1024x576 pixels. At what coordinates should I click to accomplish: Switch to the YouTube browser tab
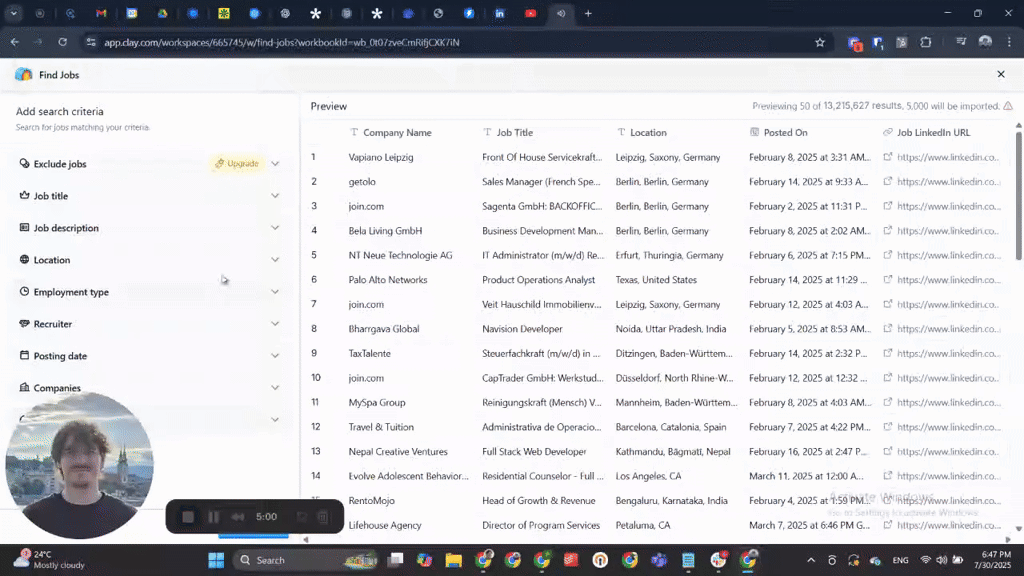pyautogui.click(x=530, y=14)
